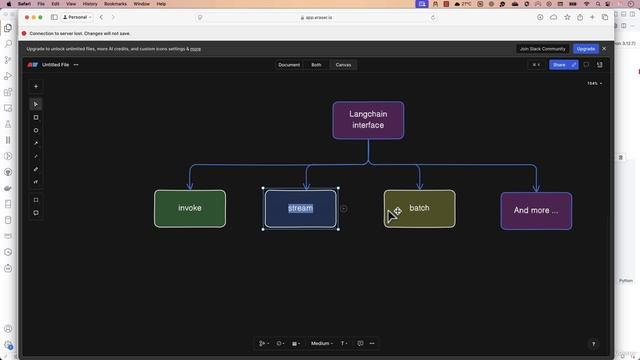Click the Safari share icon
640x360 pixels.
click(x=580, y=18)
